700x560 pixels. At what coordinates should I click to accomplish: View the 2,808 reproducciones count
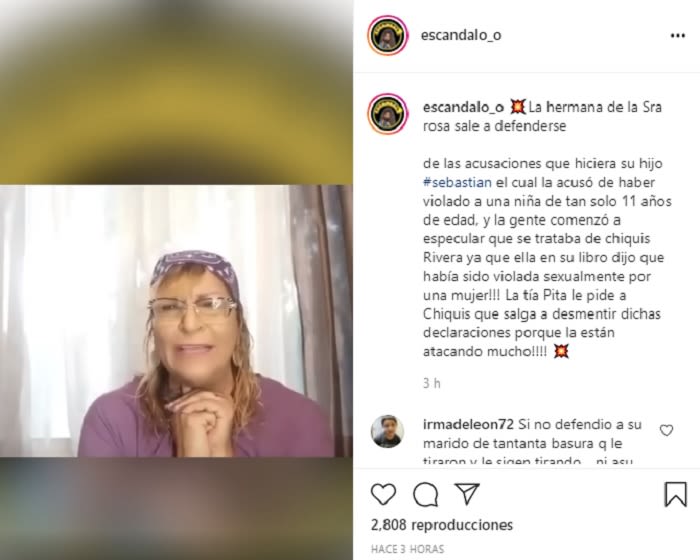pyautogui.click(x=442, y=525)
